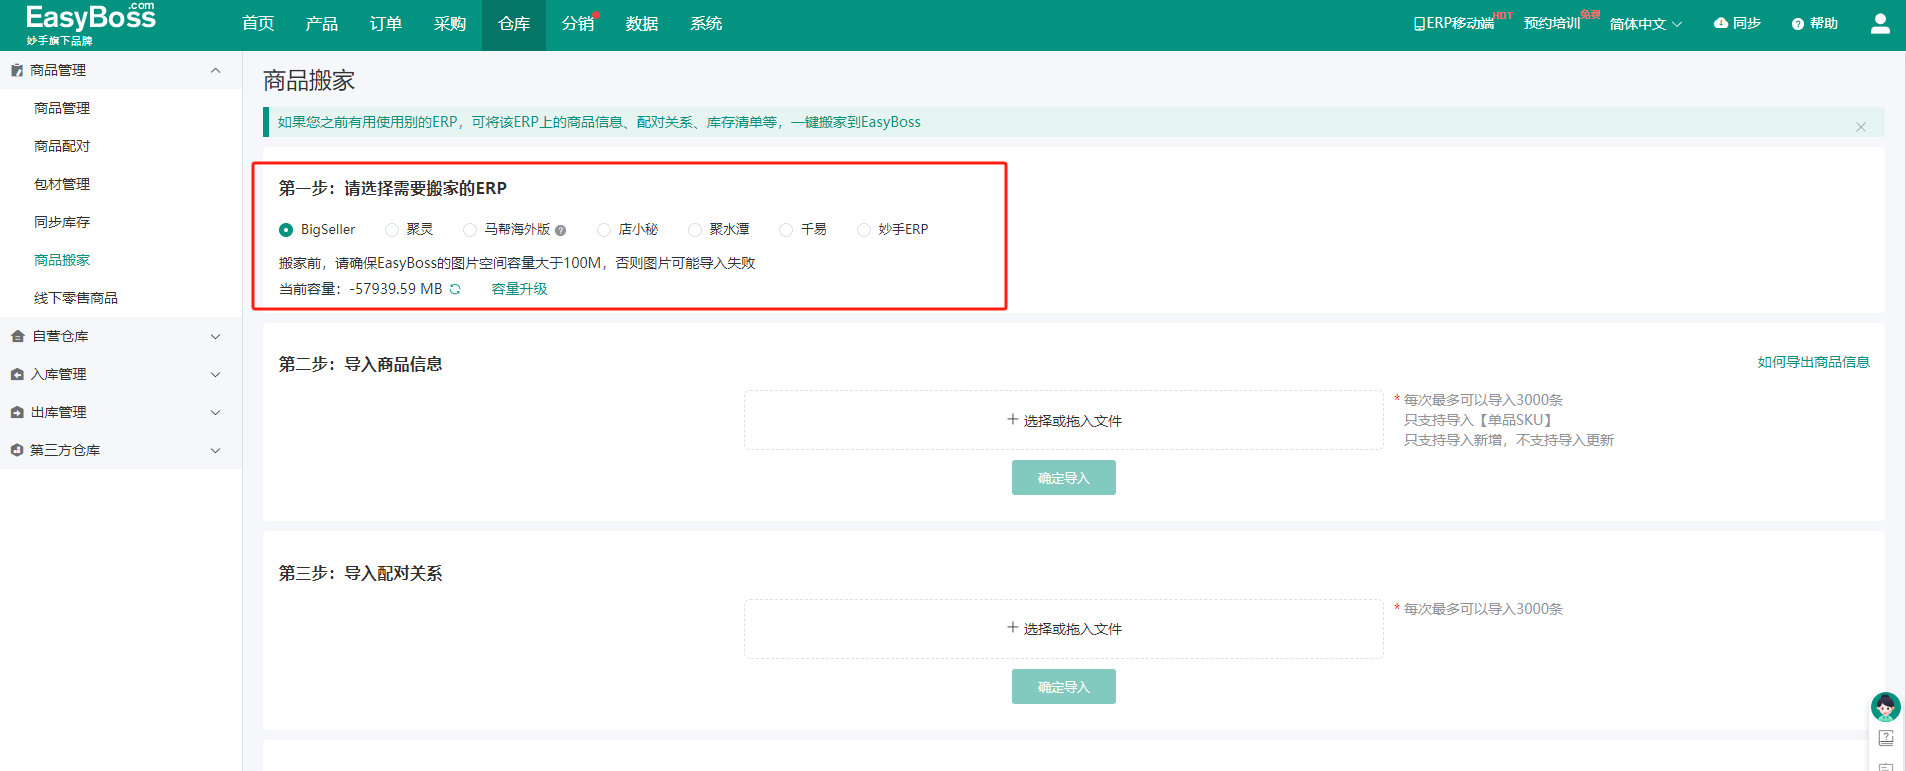
Task: Open ERP移动端 mobile icon link
Action: point(1419,24)
